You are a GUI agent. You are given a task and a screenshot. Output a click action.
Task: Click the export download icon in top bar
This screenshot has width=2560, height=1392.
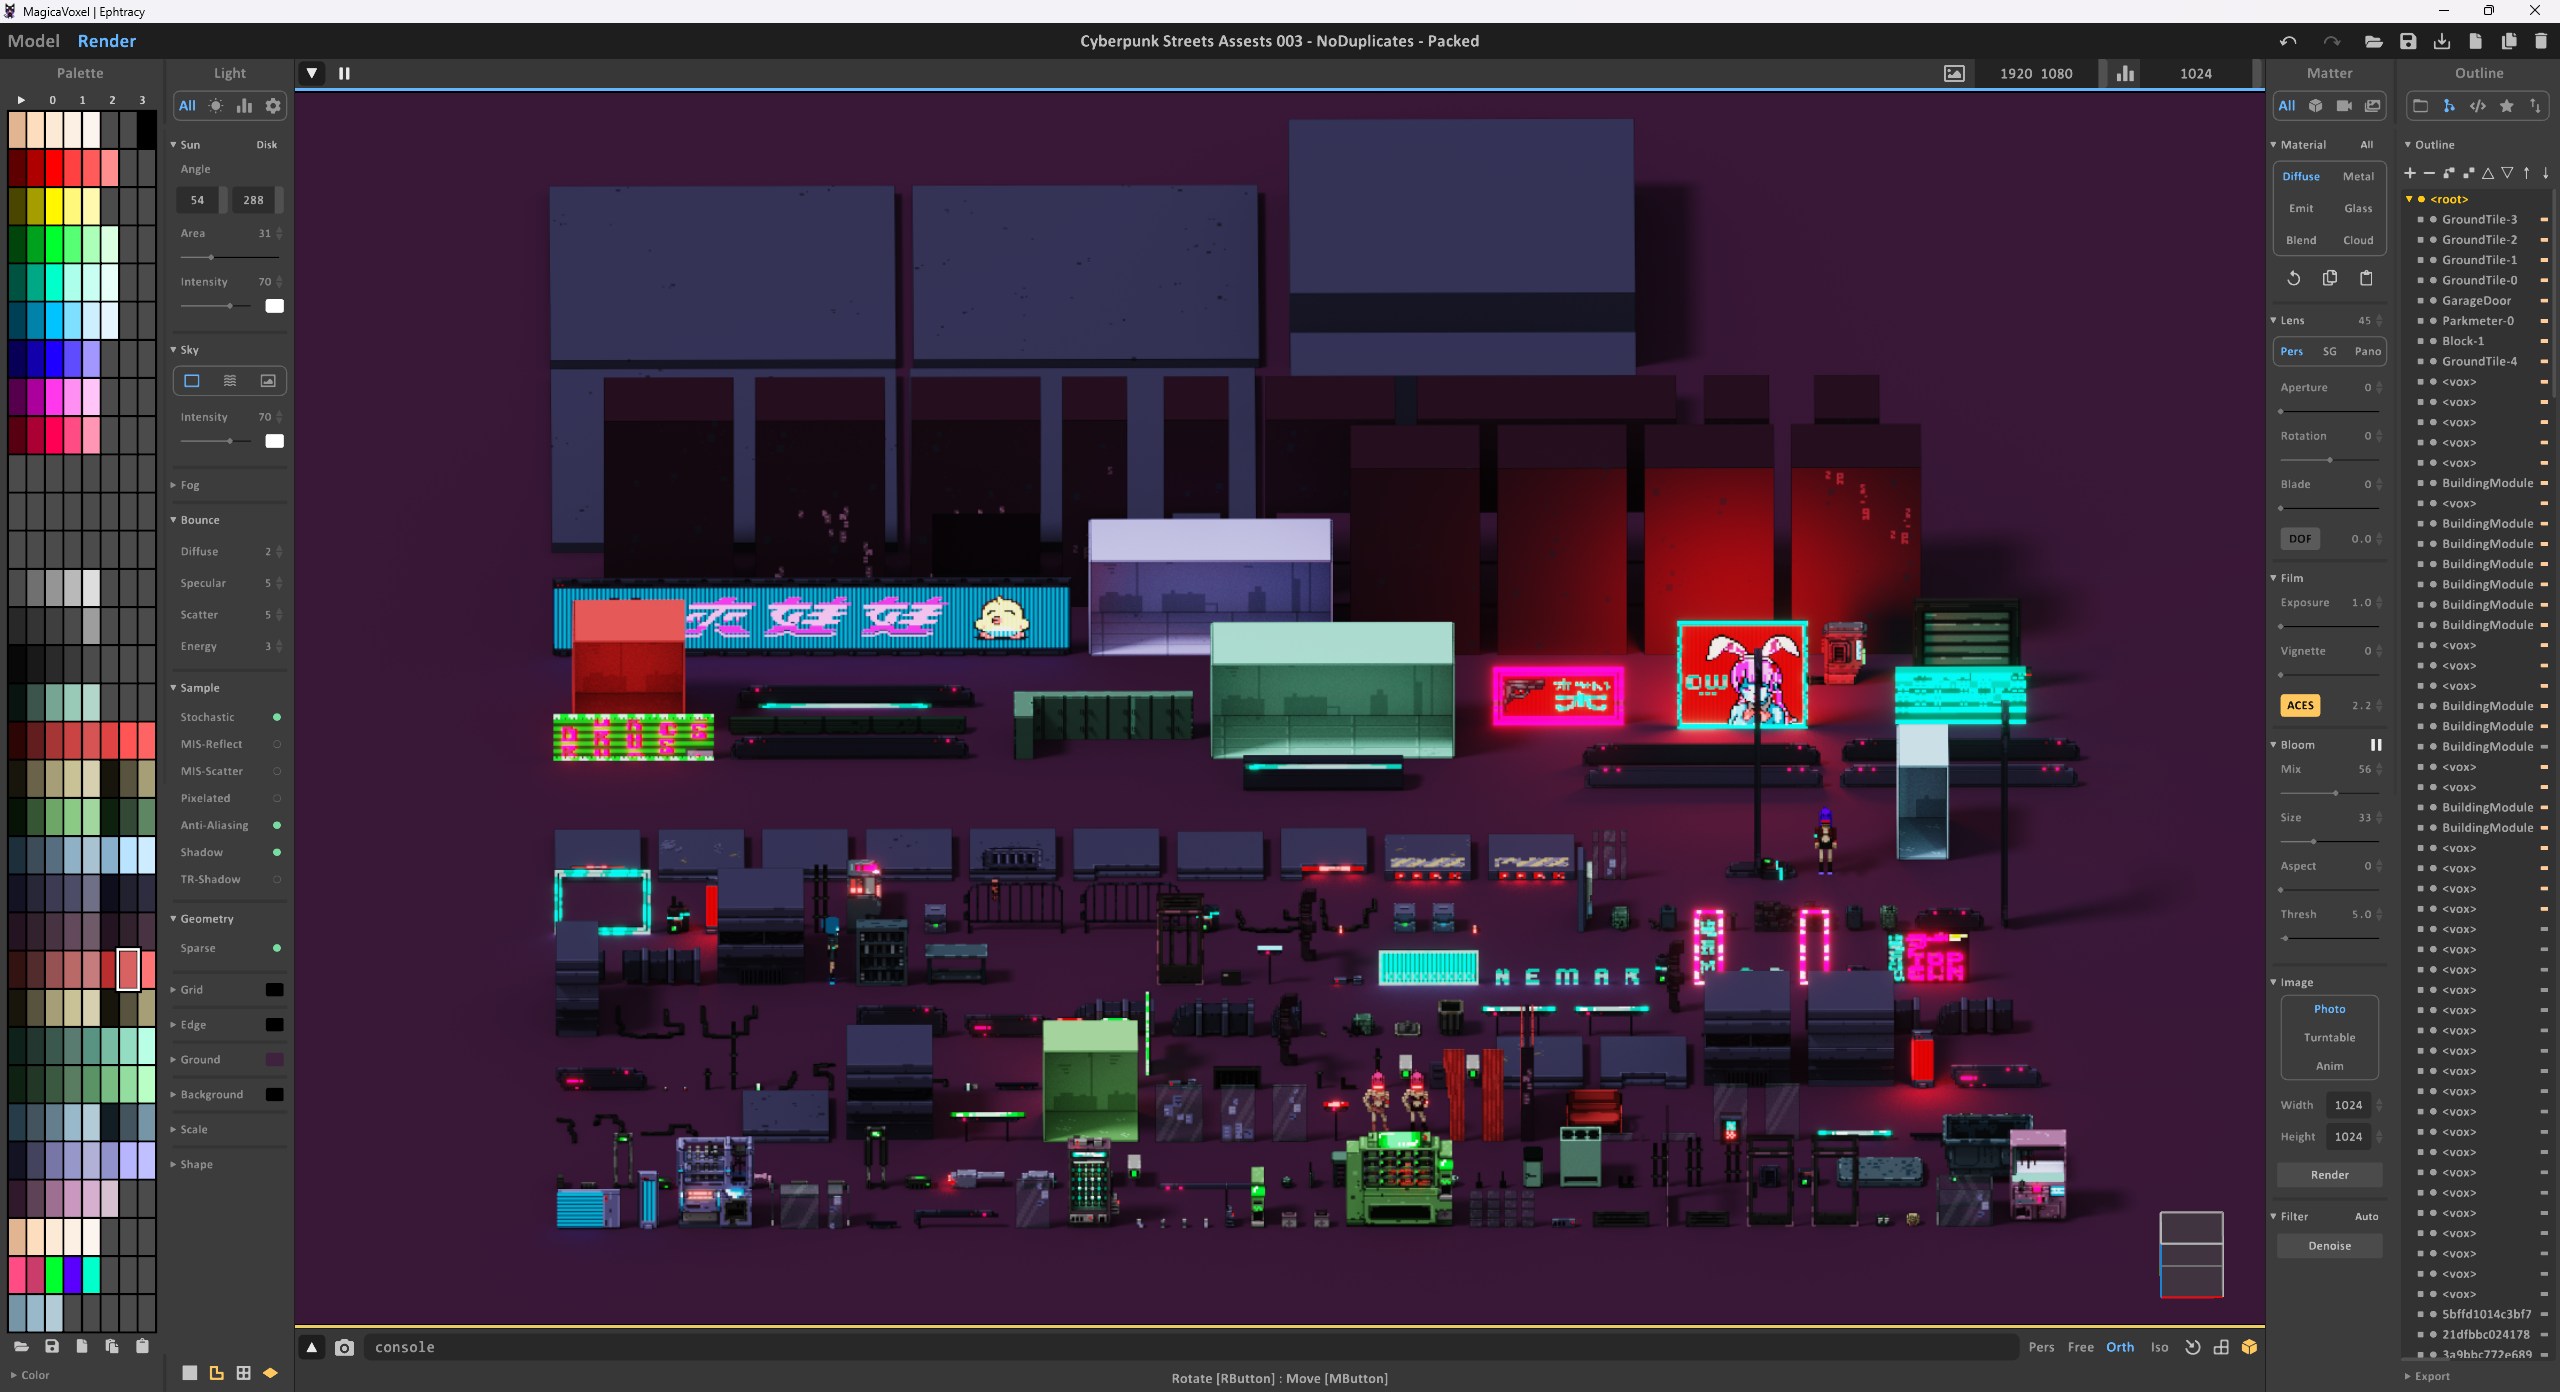click(2441, 41)
